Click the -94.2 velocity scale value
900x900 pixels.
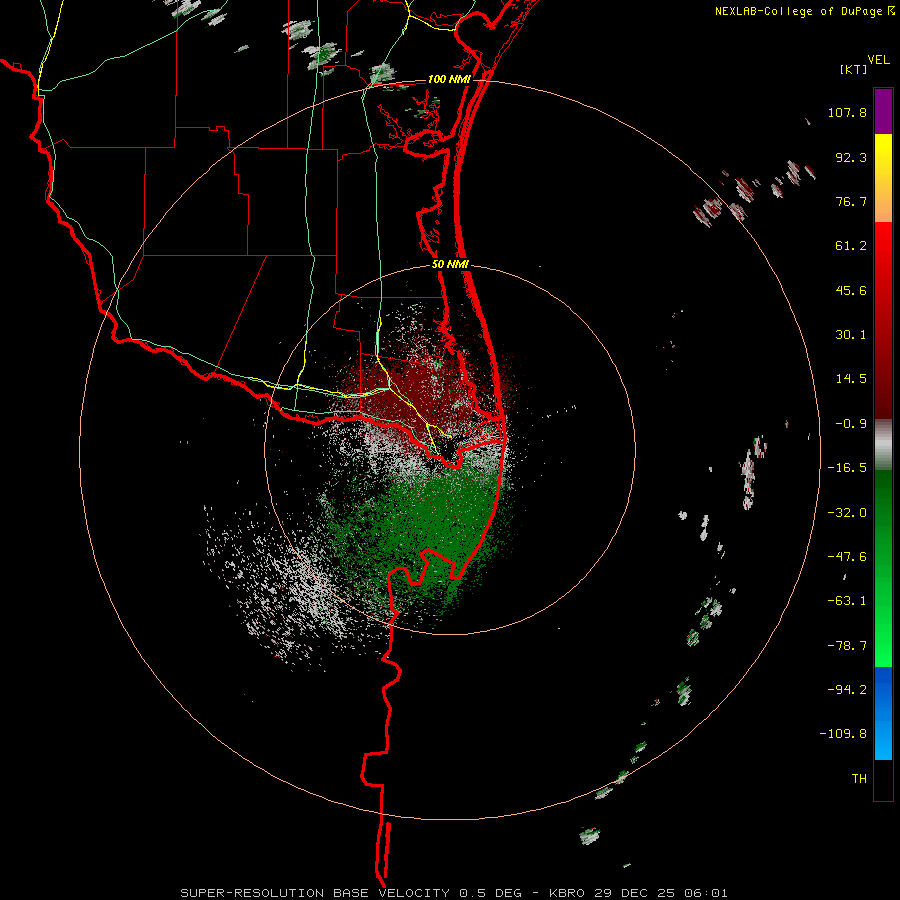click(x=847, y=690)
